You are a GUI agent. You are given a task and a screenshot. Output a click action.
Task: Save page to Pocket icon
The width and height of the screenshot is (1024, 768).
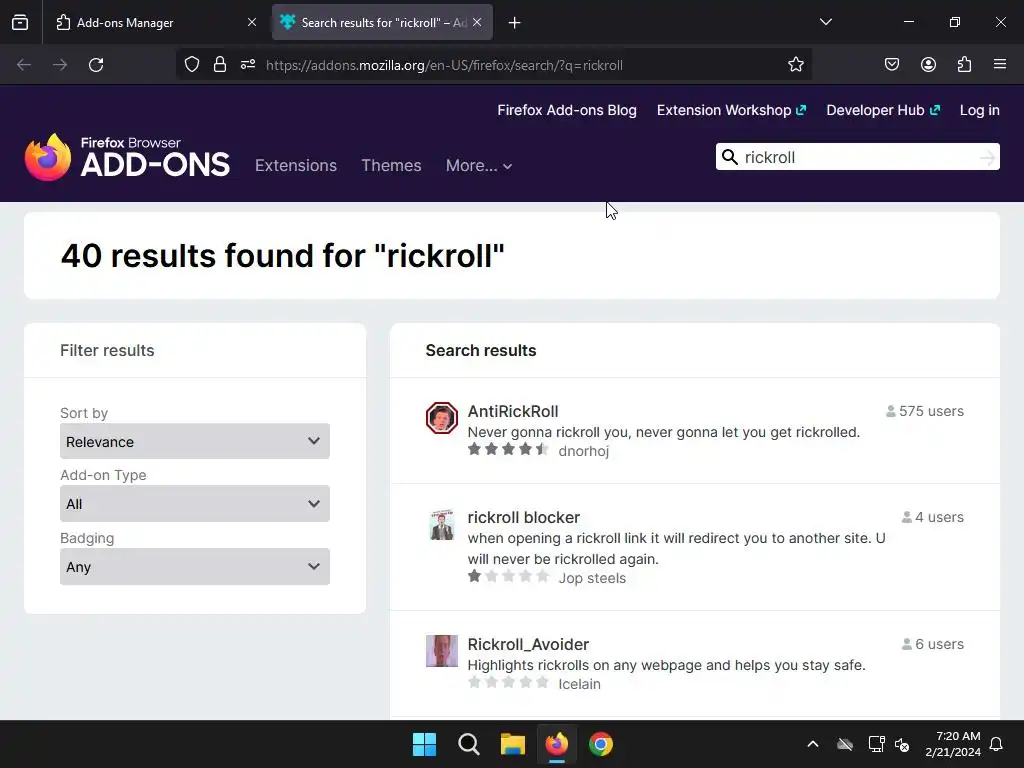click(x=892, y=65)
